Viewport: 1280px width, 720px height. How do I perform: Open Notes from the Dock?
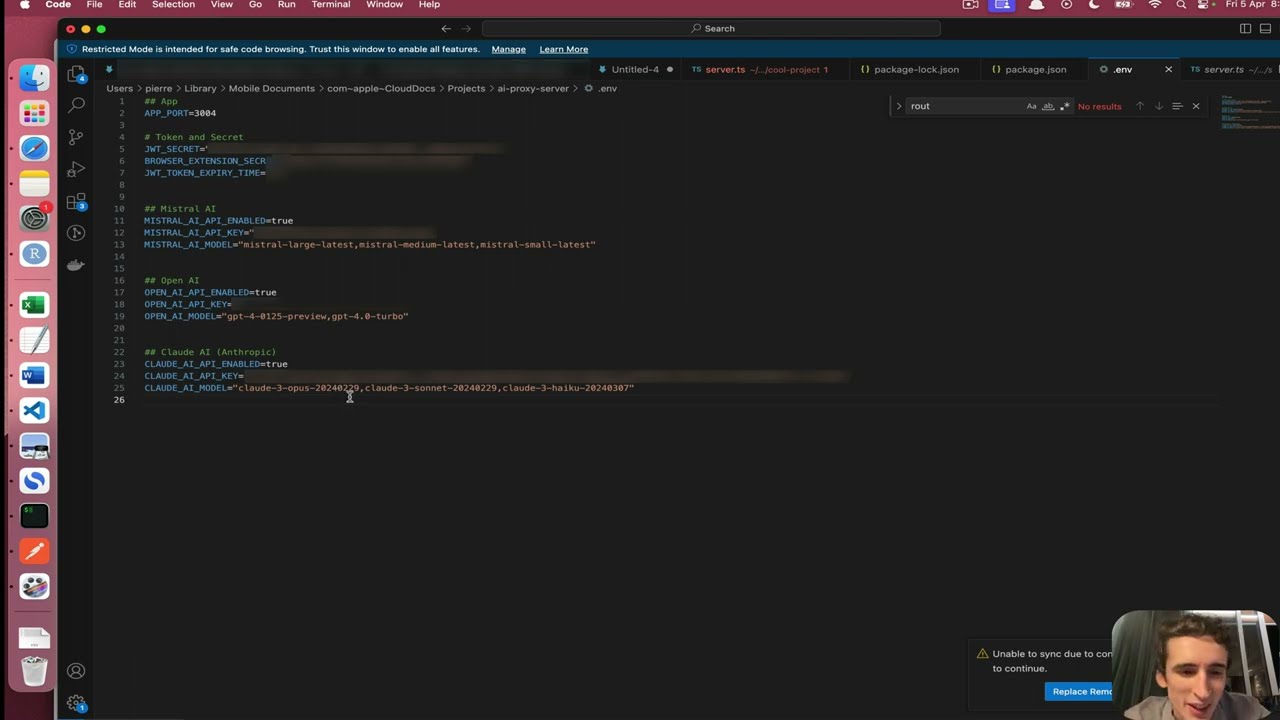pyautogui.click(x=34, y=183)
